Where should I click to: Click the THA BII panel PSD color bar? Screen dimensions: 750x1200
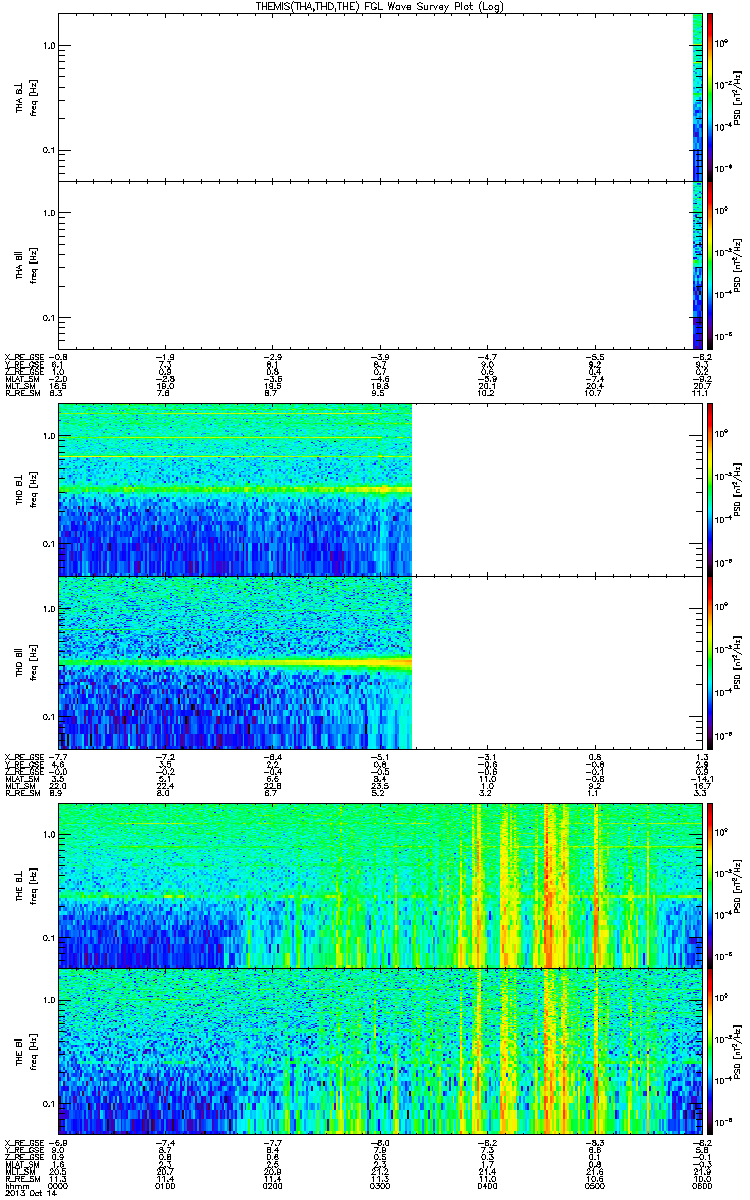point(710,264)
